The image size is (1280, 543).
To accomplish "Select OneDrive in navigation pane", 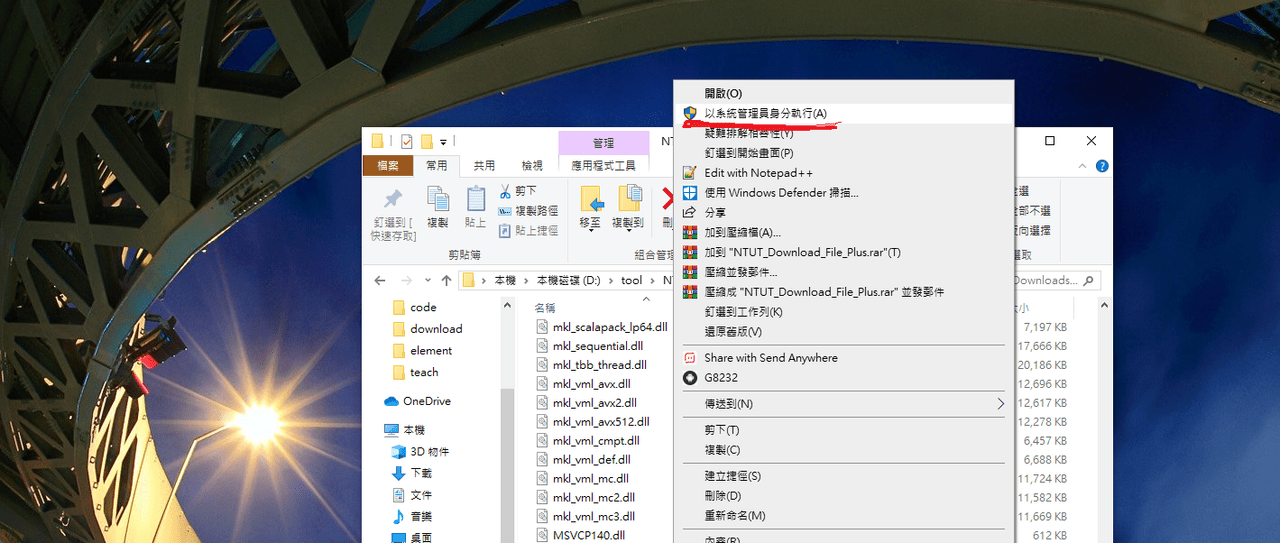I will click(426, 401).
